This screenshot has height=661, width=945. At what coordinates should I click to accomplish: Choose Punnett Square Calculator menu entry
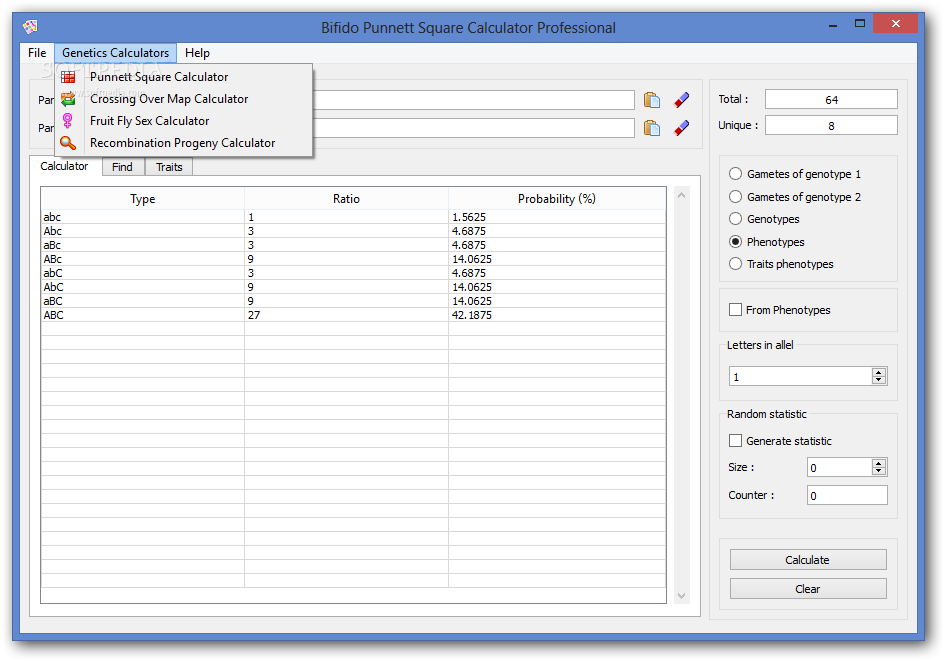pyautogui.click(x=184, y=77)
